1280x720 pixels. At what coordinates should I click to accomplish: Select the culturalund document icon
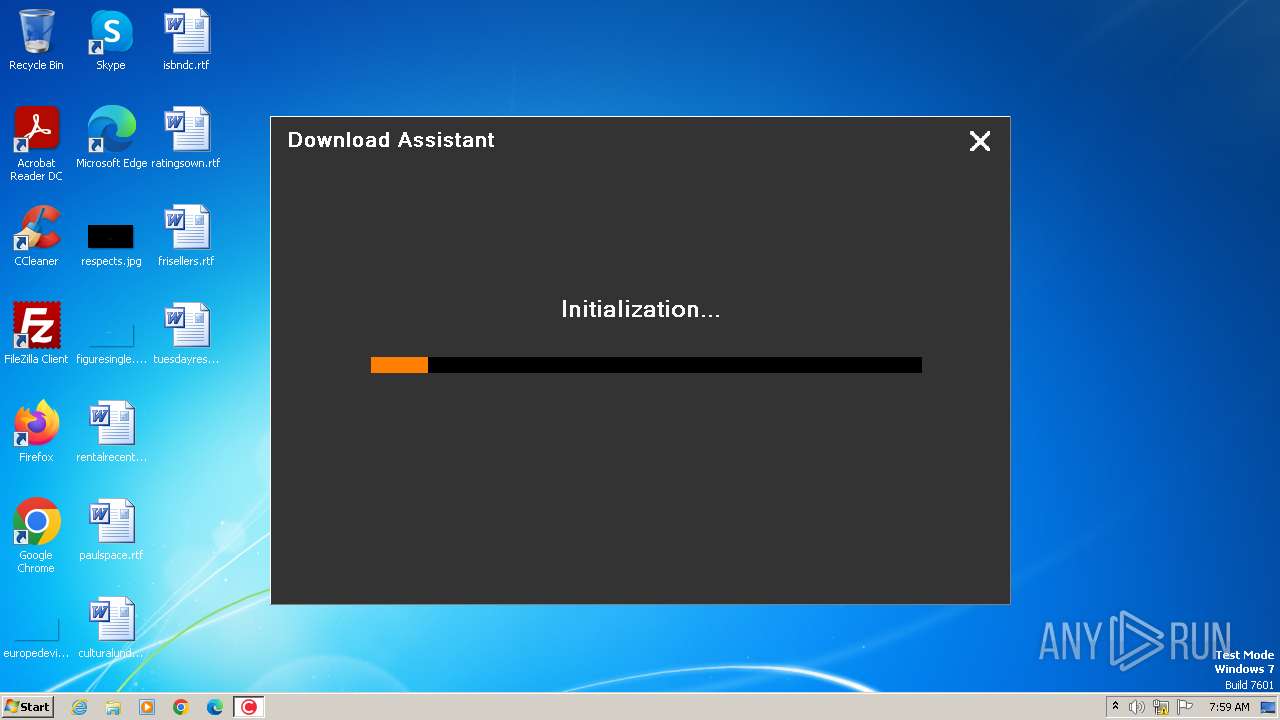(x=111, y=629)
